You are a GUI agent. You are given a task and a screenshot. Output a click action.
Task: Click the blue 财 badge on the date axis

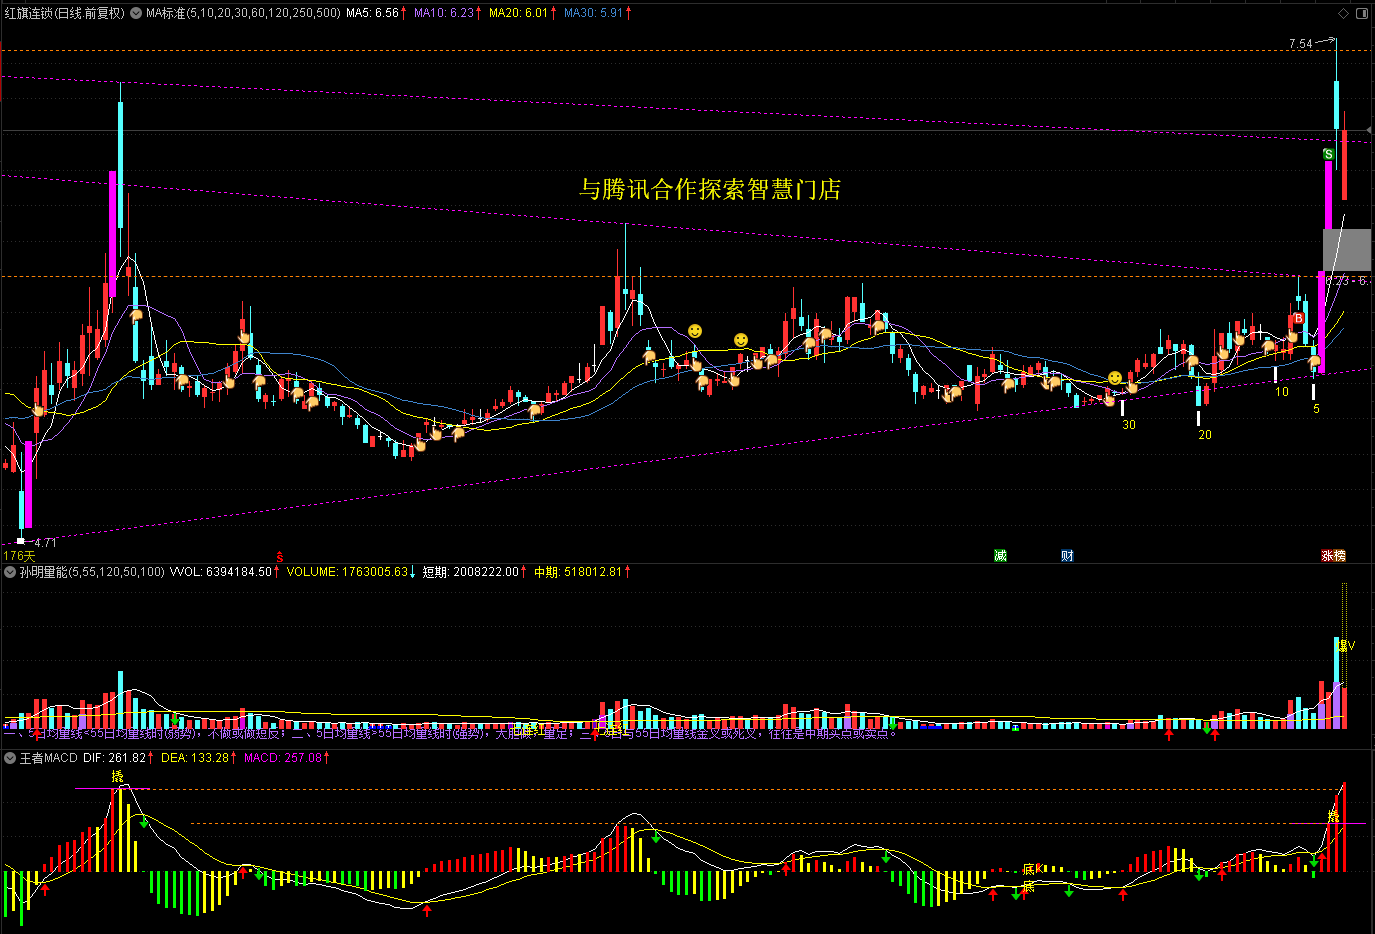click(1067, 555)
